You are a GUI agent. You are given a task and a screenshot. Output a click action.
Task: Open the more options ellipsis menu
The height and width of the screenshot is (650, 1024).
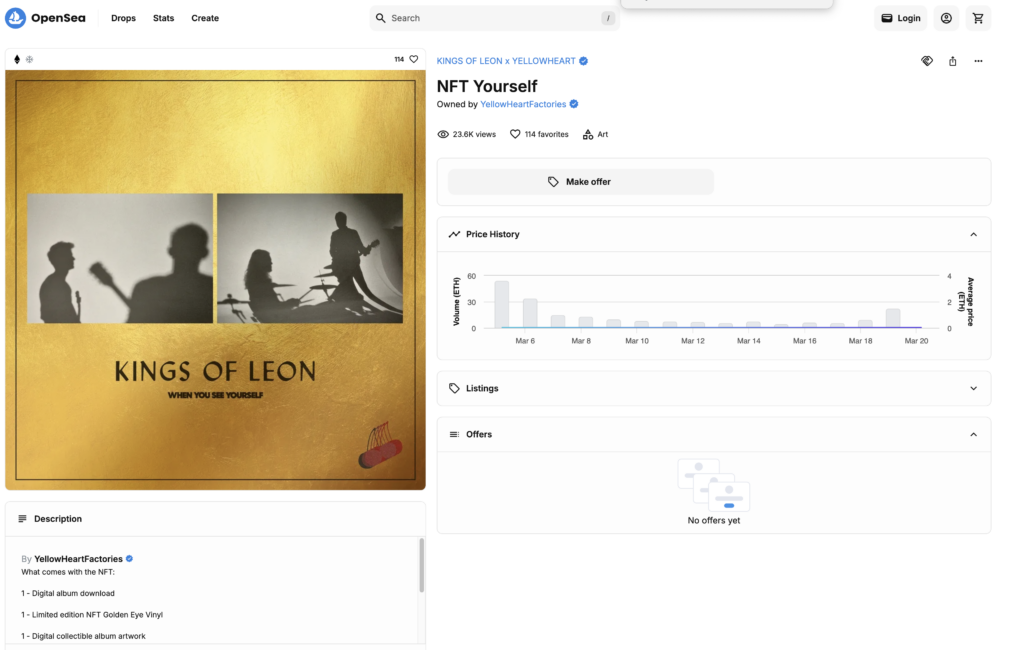[978, 61]
